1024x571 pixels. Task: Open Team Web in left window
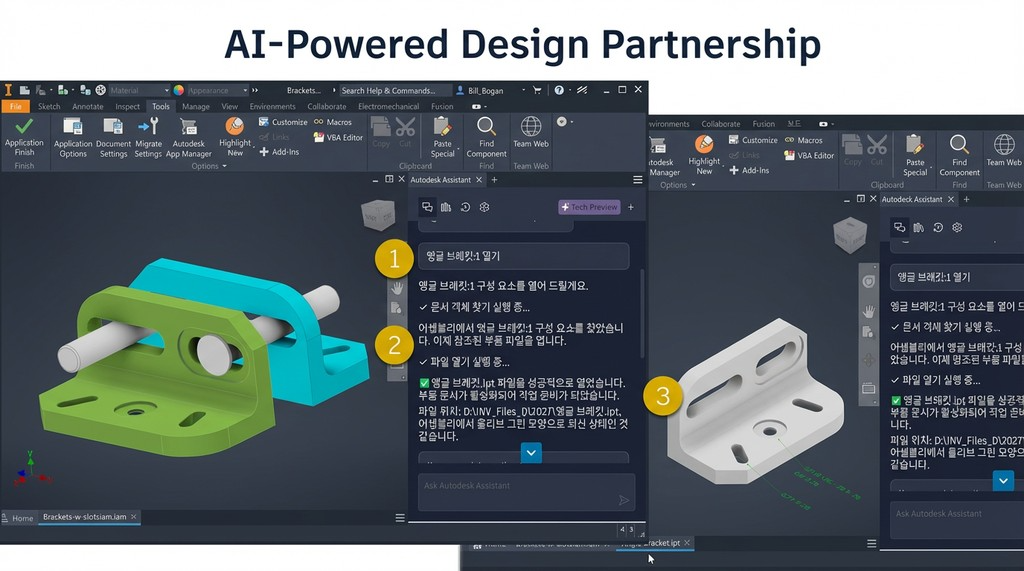(x=531, y=132)
